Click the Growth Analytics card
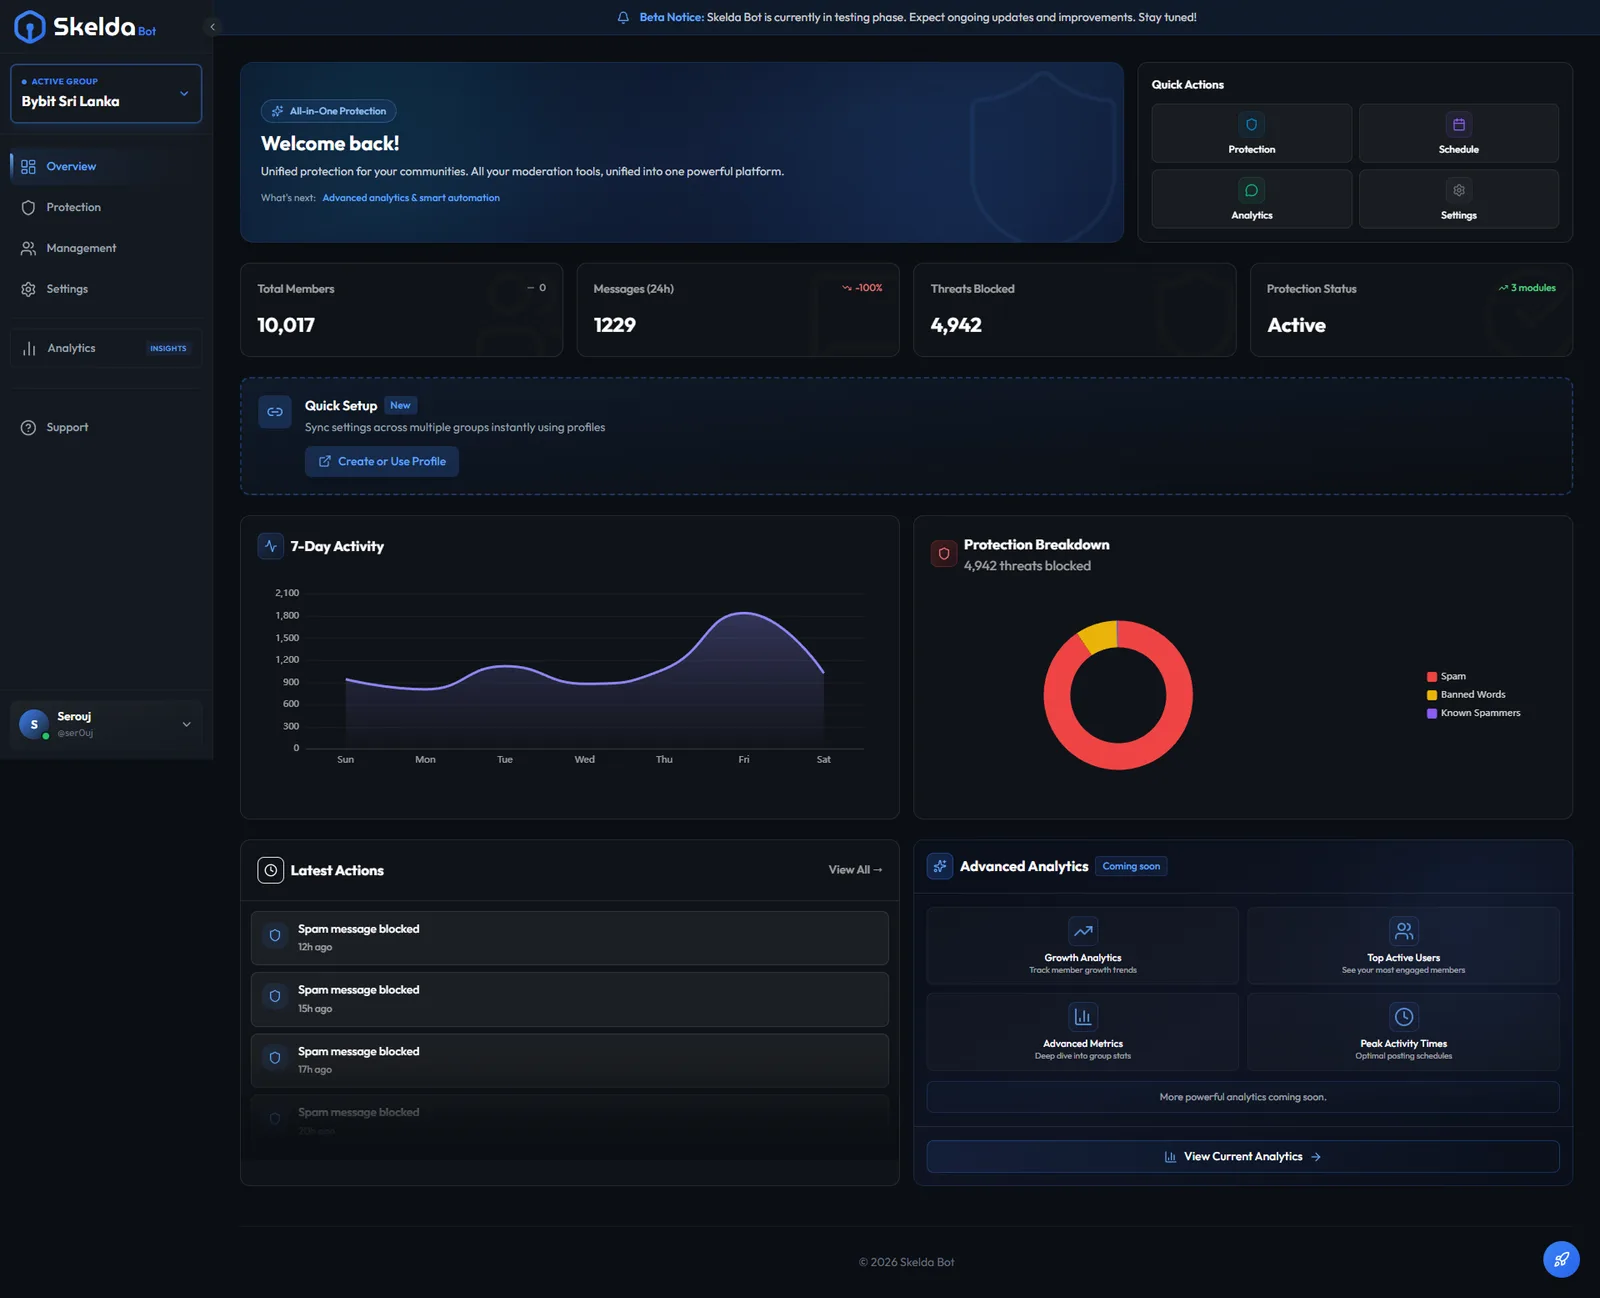The image size is (1600, 1298). point(1082,945)
